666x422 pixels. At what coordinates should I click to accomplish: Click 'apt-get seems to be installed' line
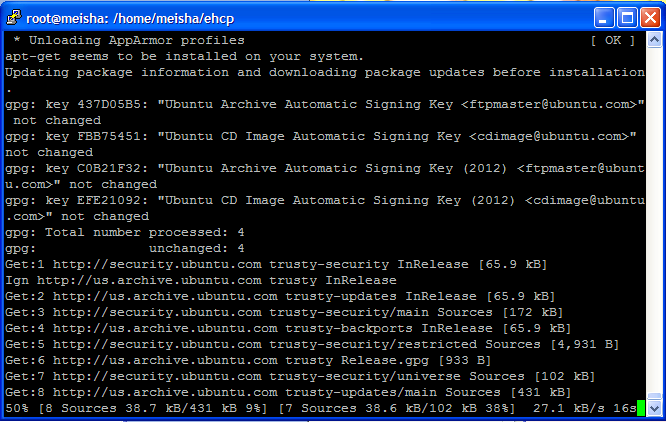click(x=184, y=56)
